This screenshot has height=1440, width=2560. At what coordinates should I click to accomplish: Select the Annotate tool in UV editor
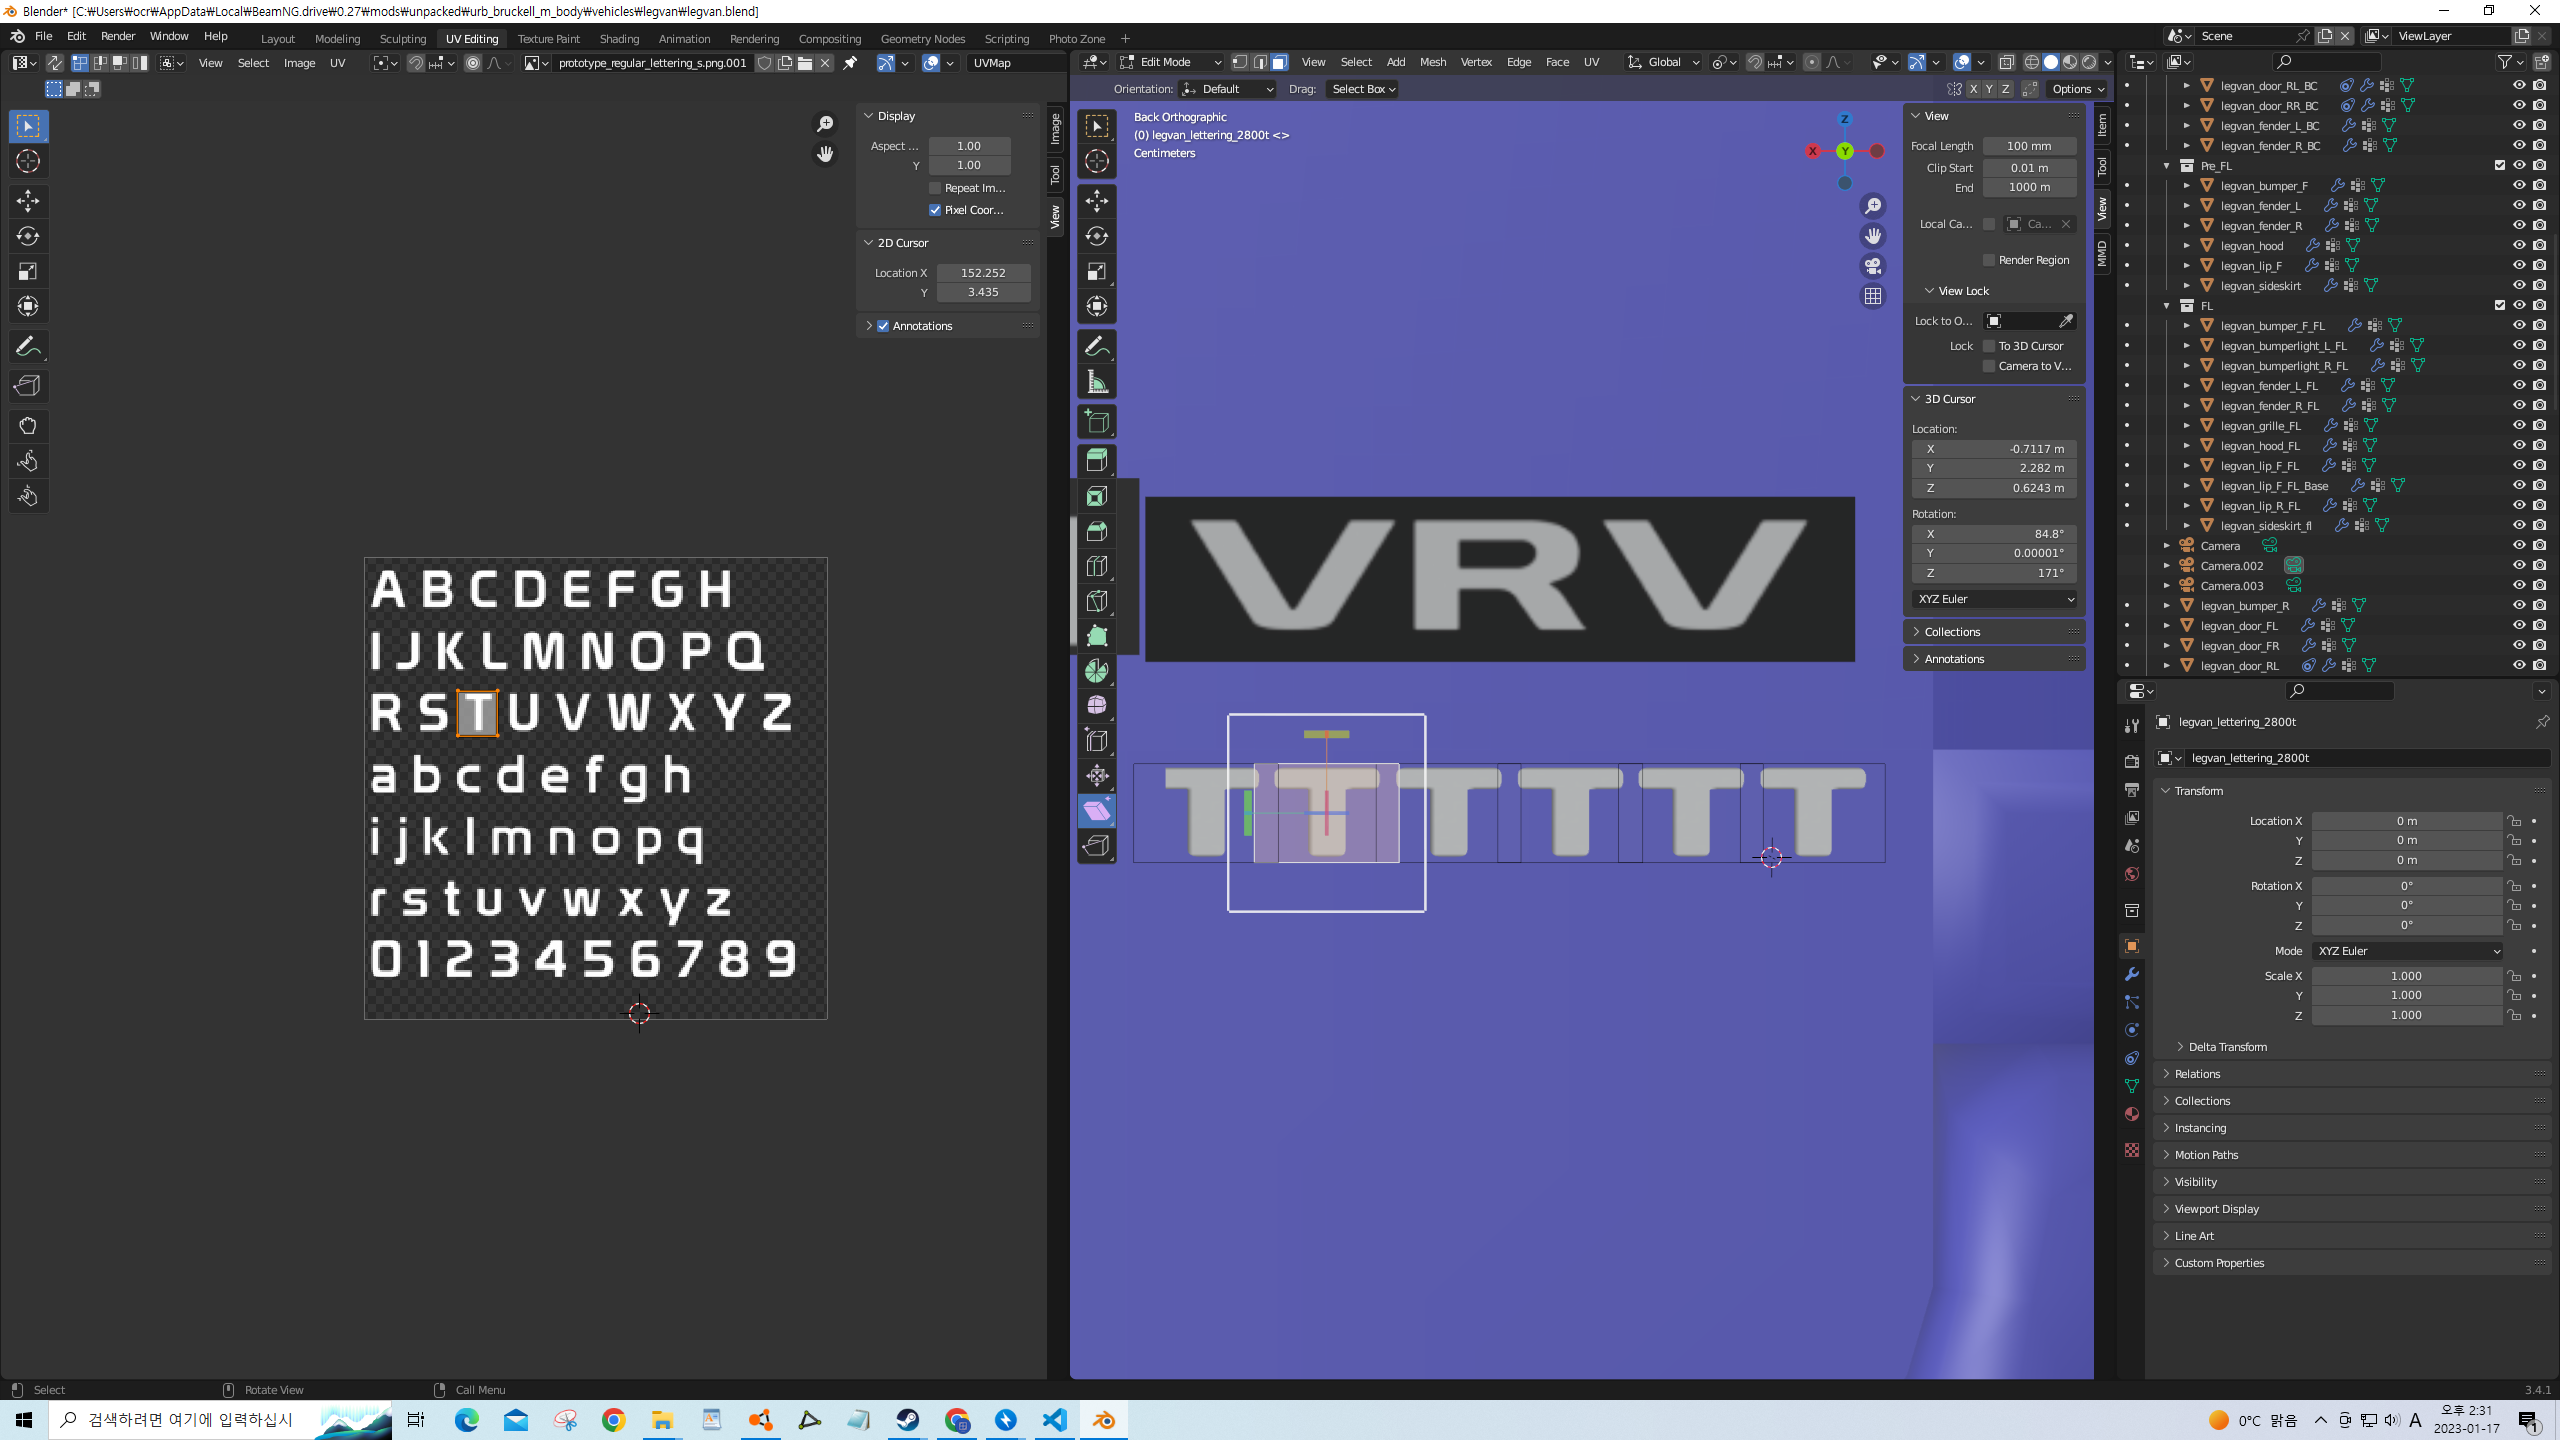[x=28, y=346]
